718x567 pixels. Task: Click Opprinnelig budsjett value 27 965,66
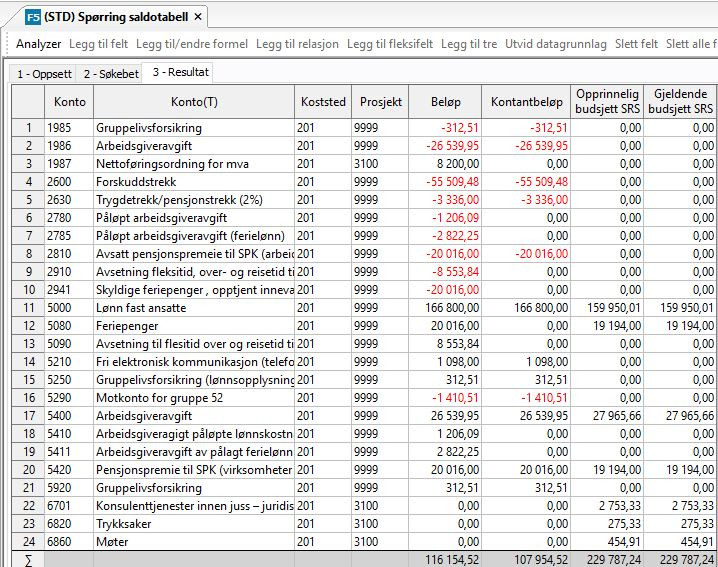(607, 416)
